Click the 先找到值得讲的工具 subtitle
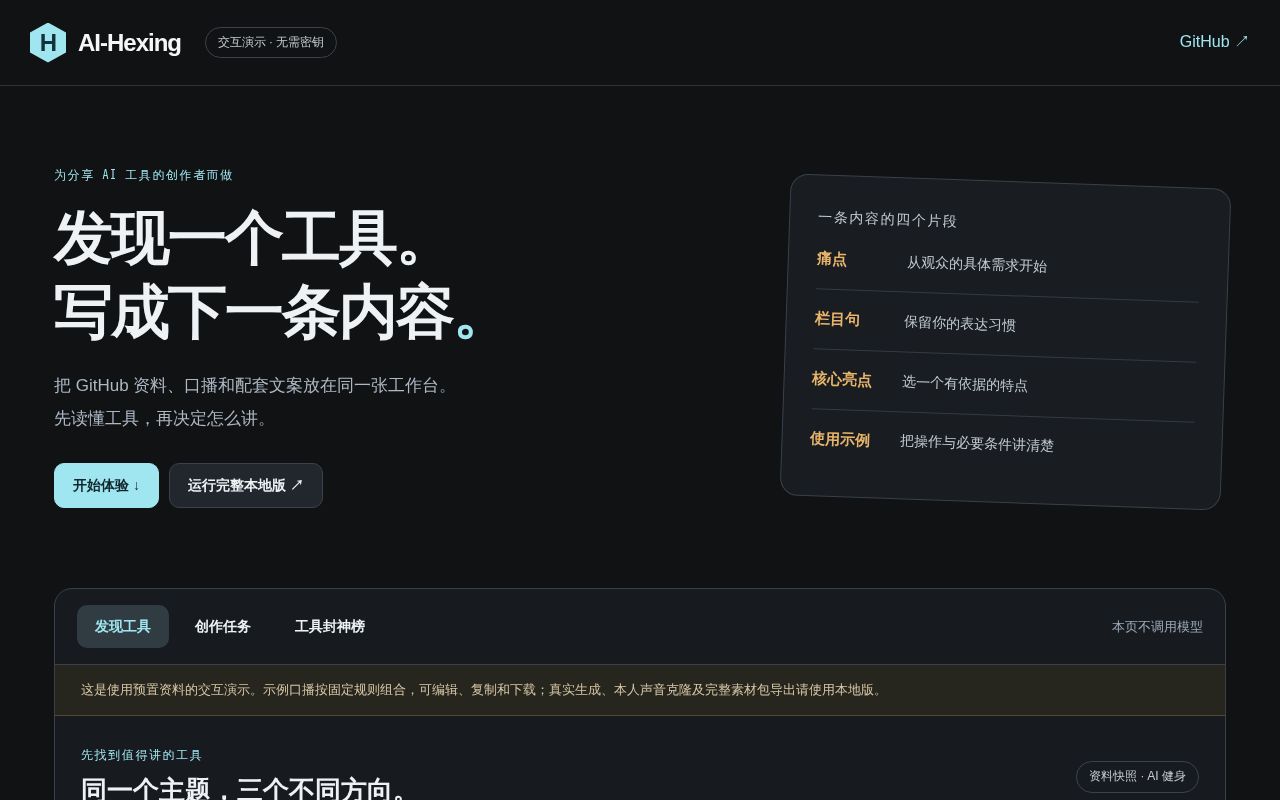This screenshot has width=1280, height=800. (x=142, y=755)
